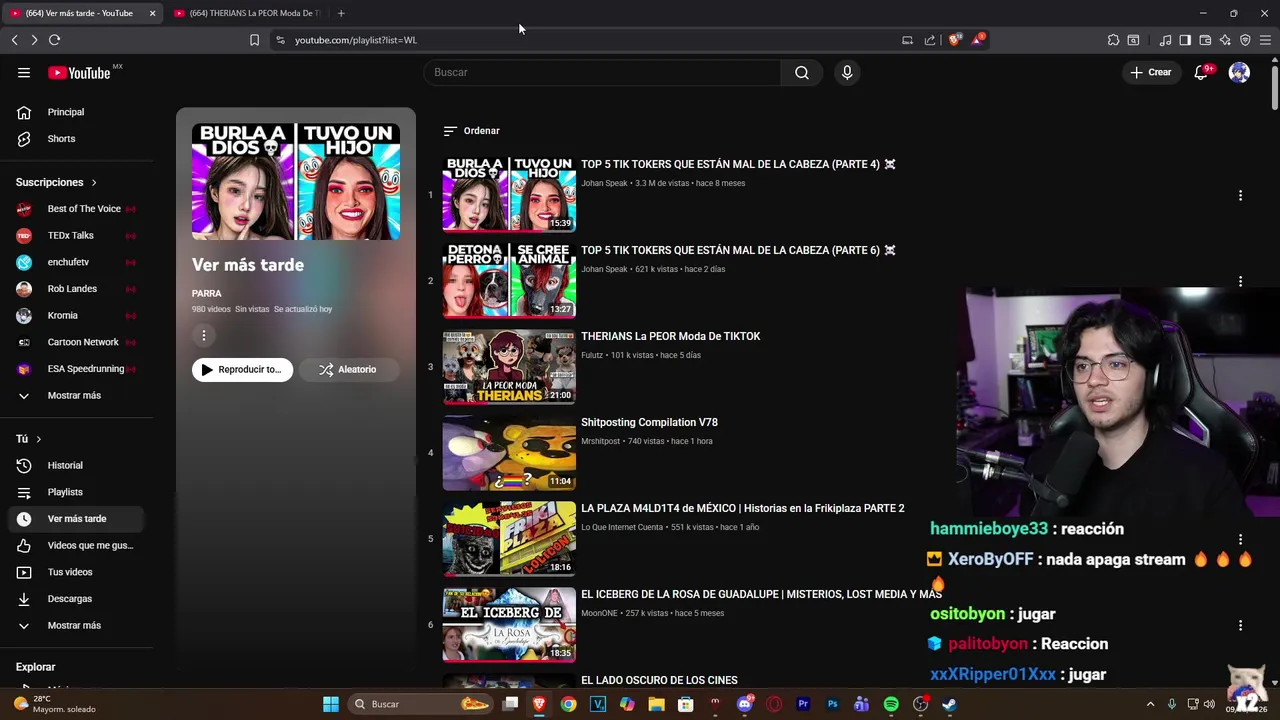
Task: Reload the current page
Action: (x=54, y=40)
